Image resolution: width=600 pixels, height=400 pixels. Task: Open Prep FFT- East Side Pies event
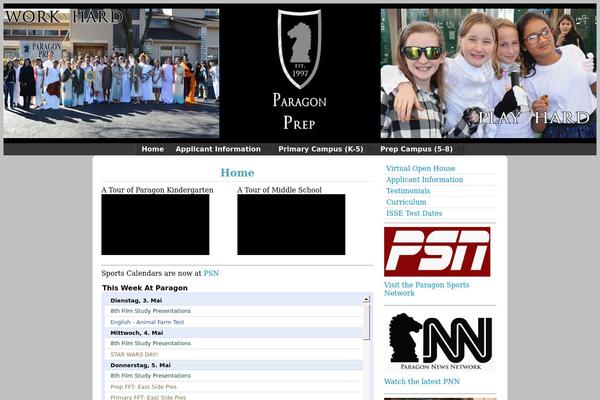point(143,387)
